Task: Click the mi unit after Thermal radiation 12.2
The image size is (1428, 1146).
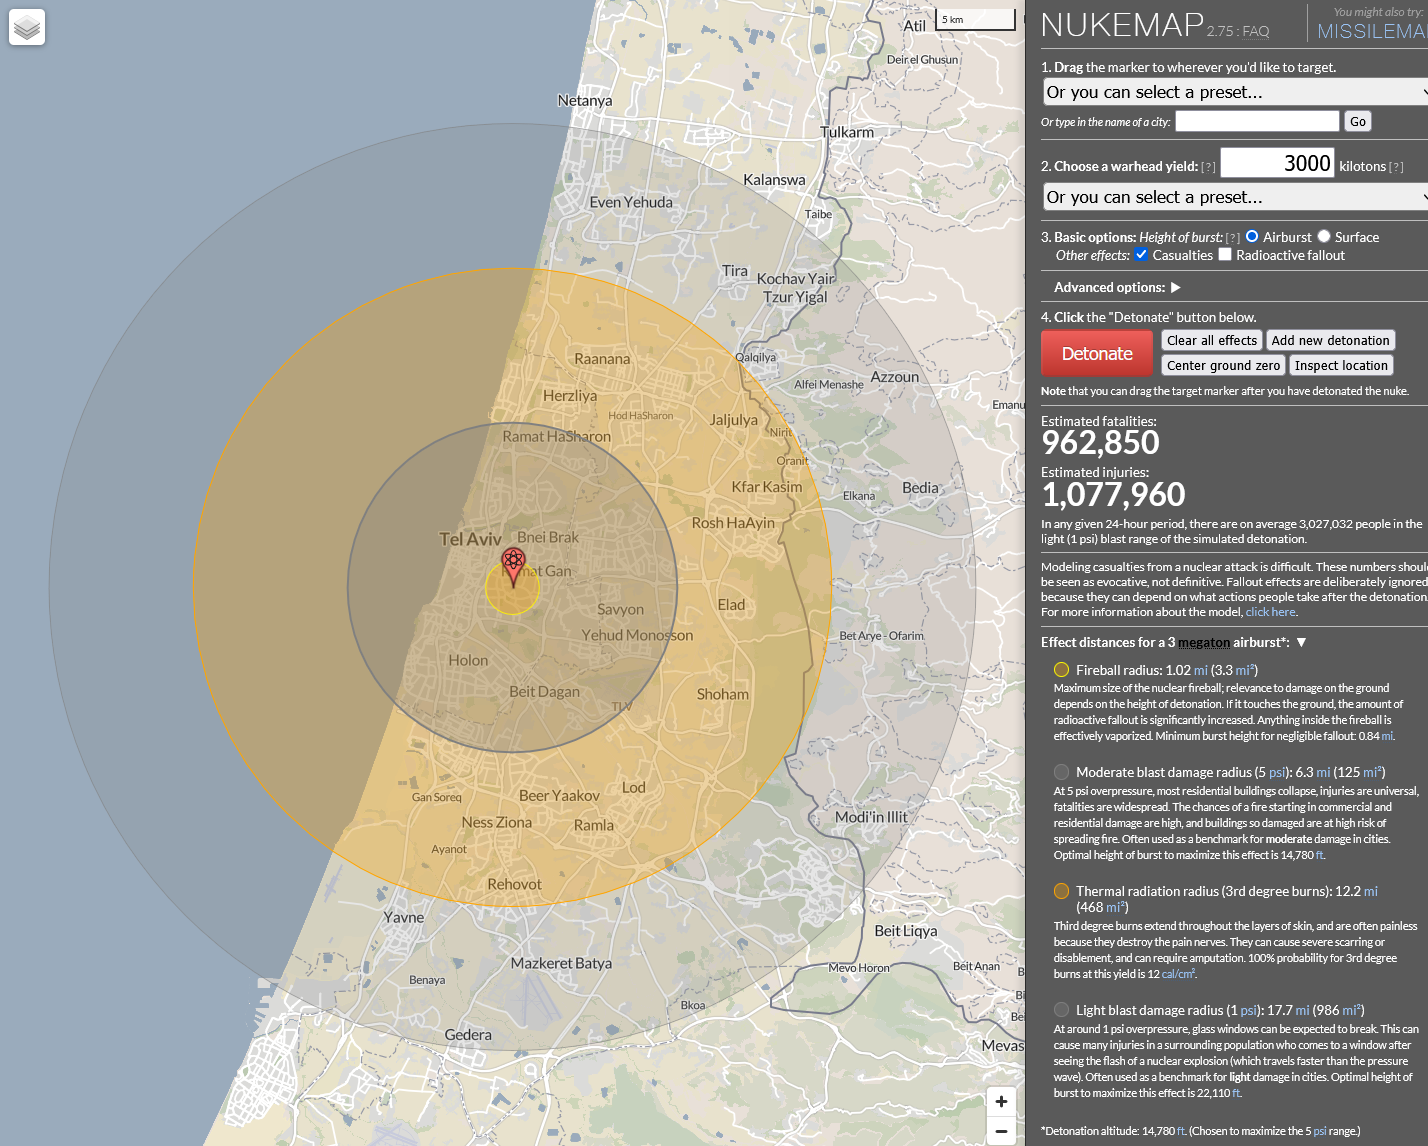Action: (x=1371, y=891)
